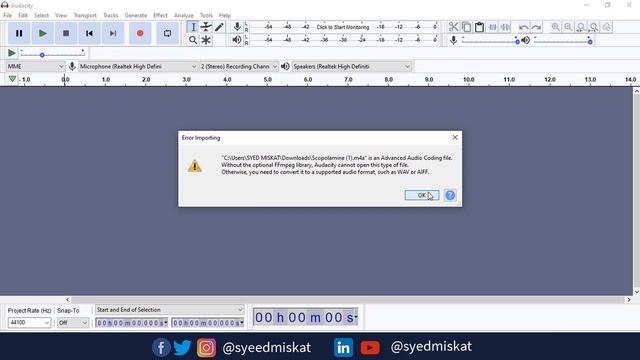Image resolution: width=640 pixels, height=360 pixels.
Task: Open the Transport menu
Action: (x=85, y=15)
